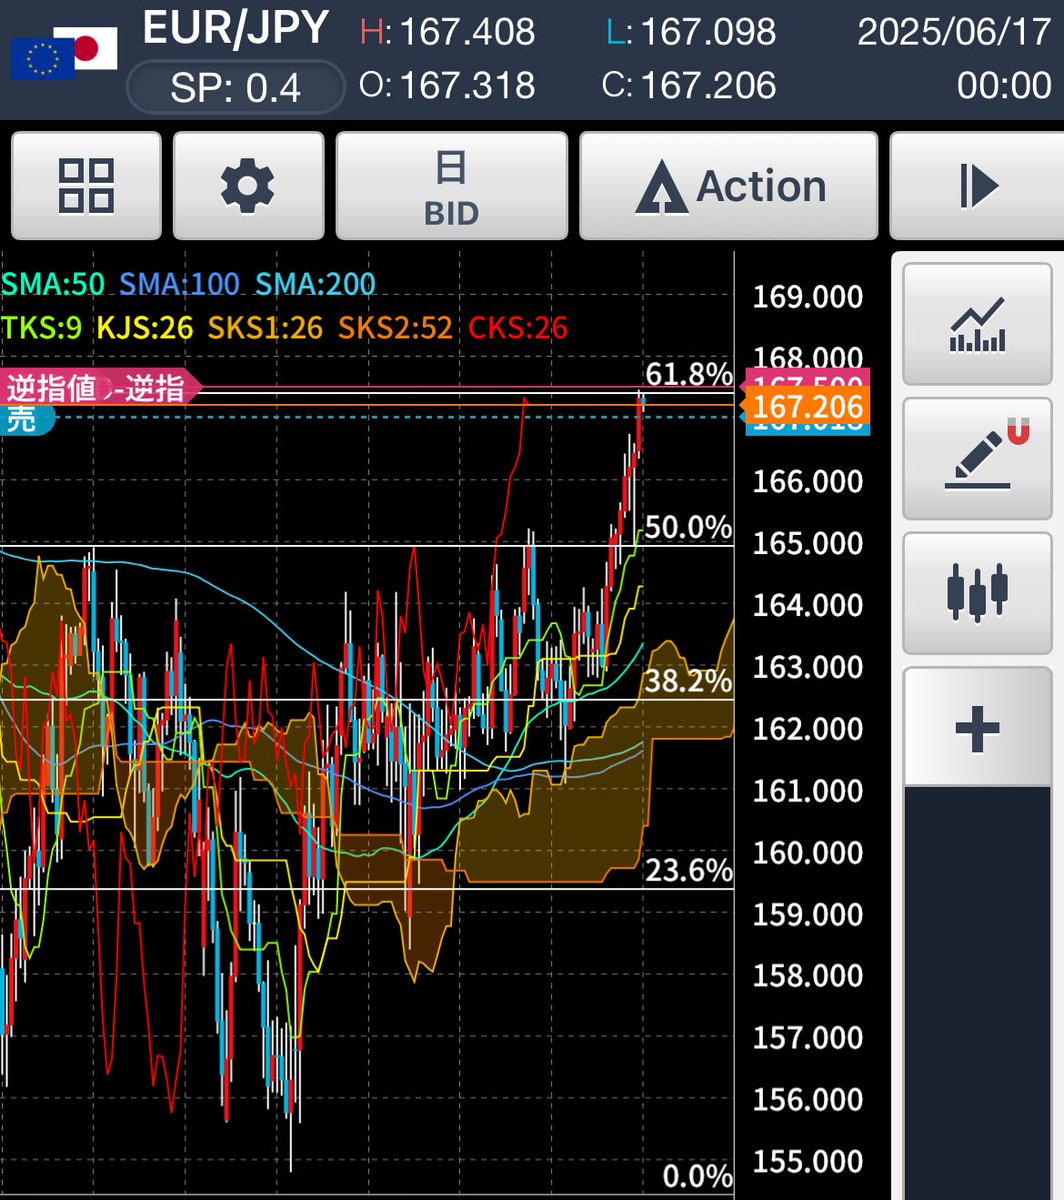
Task: Tap the 165.000 price axis label
Action: 808,543
